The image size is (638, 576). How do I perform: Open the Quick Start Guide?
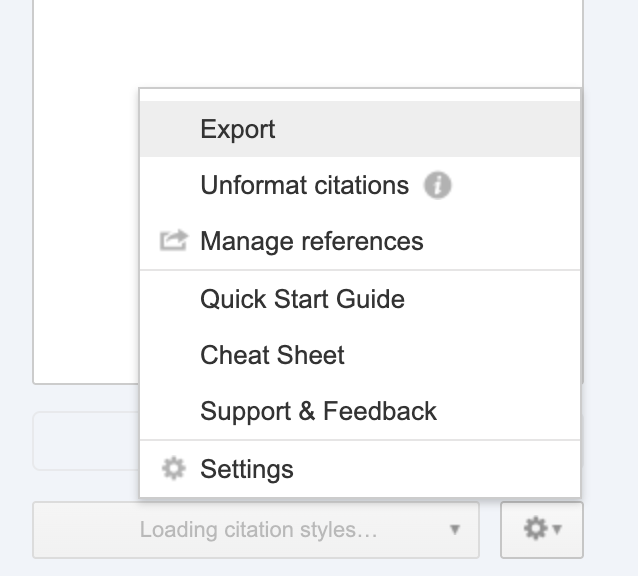(302, 299)
